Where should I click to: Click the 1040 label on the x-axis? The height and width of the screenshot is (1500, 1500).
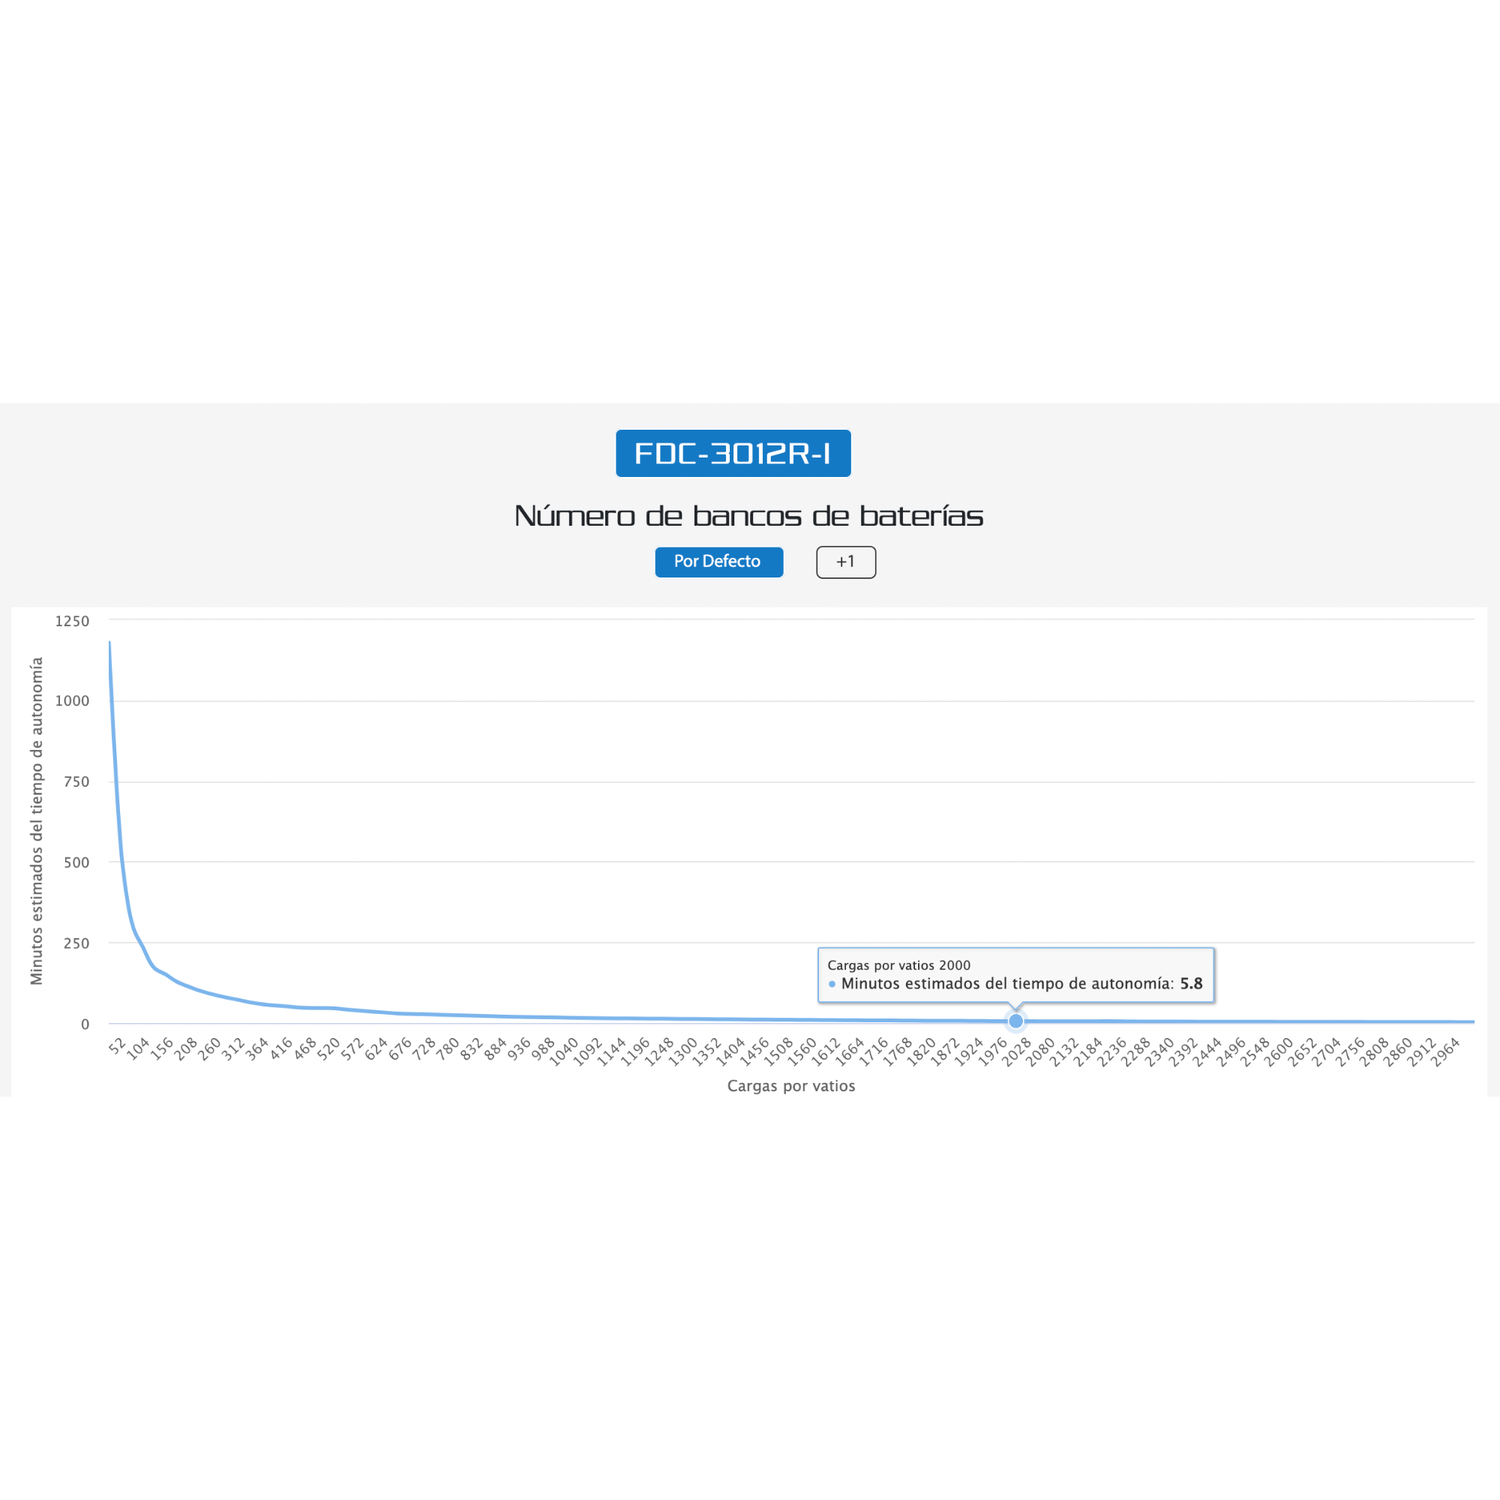pyautogui.click(x=563, y=1051)
